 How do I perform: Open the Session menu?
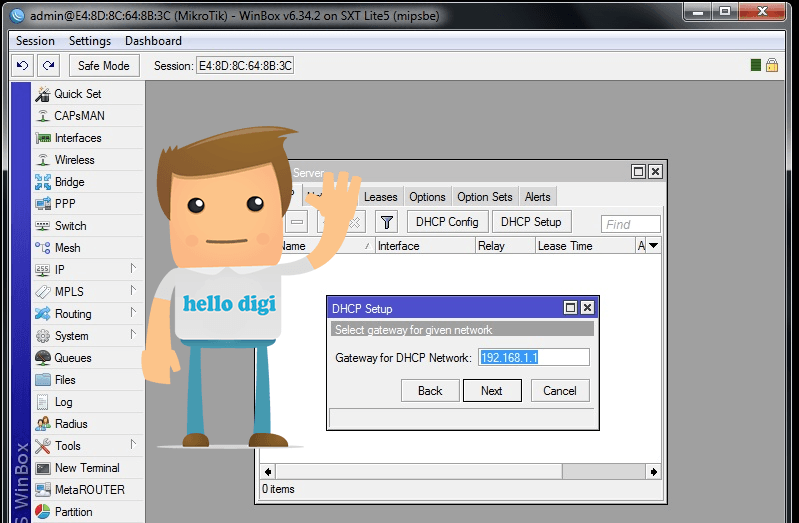pos(35,41)
